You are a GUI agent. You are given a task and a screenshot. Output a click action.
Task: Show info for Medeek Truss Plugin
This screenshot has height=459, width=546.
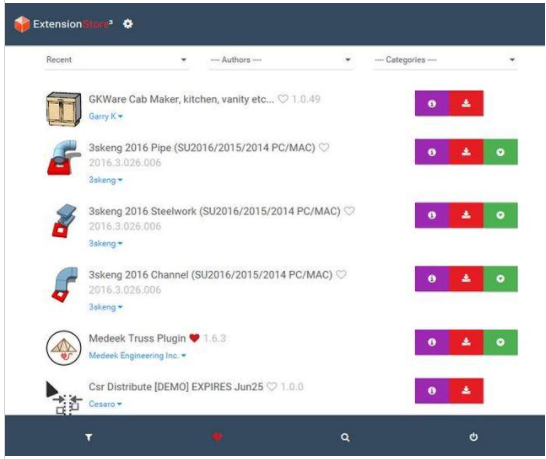pos(432,342)
